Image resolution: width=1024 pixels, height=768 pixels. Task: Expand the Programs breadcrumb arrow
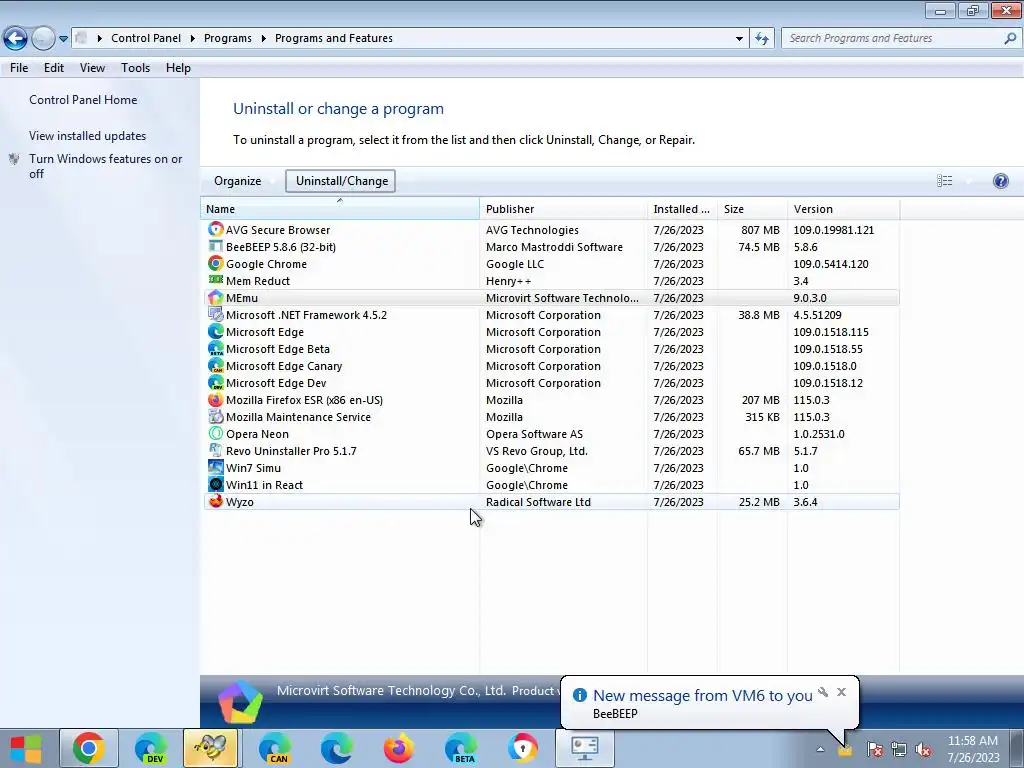click(263, 39)
